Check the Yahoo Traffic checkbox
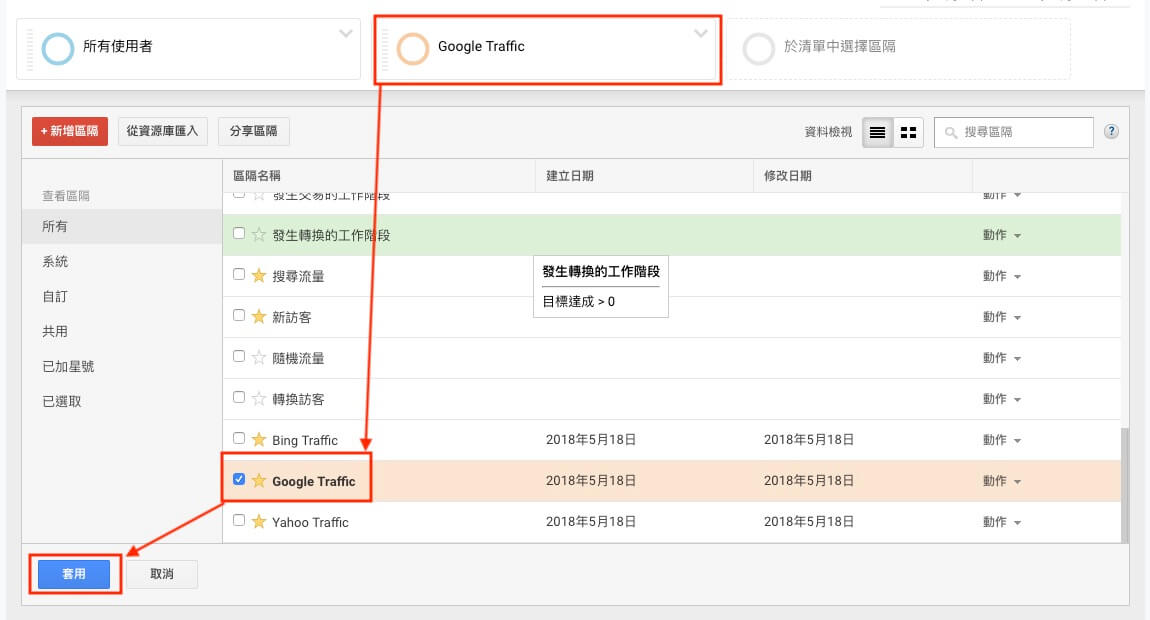The height and width of the screenshot is (620, 1150). pos(238,520)
